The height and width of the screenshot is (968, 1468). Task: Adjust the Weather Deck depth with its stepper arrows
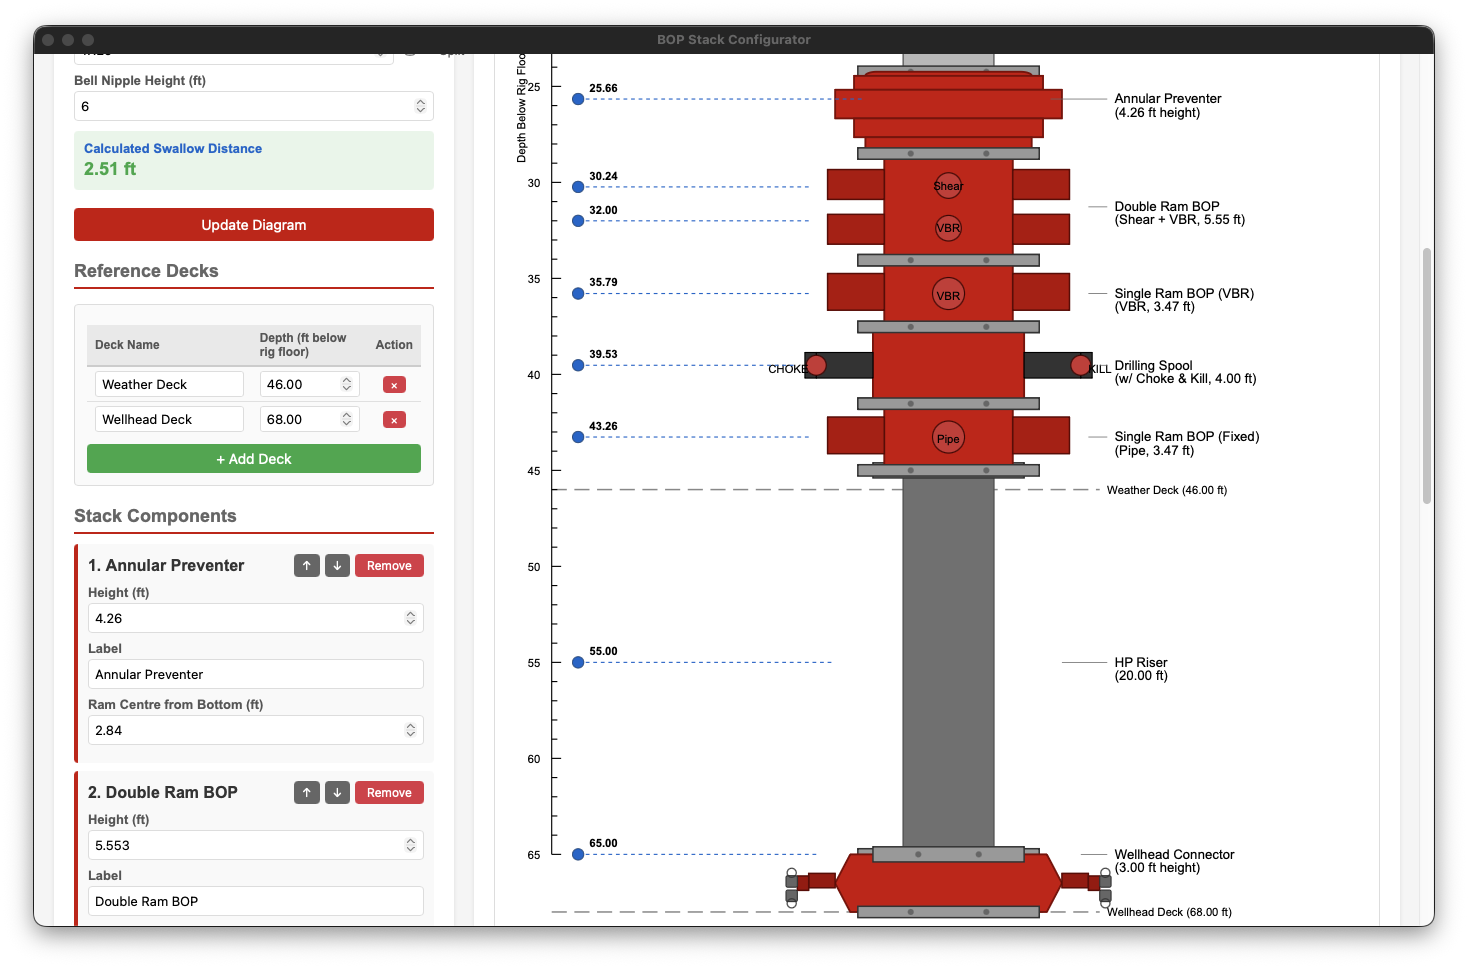coord(345,383)
